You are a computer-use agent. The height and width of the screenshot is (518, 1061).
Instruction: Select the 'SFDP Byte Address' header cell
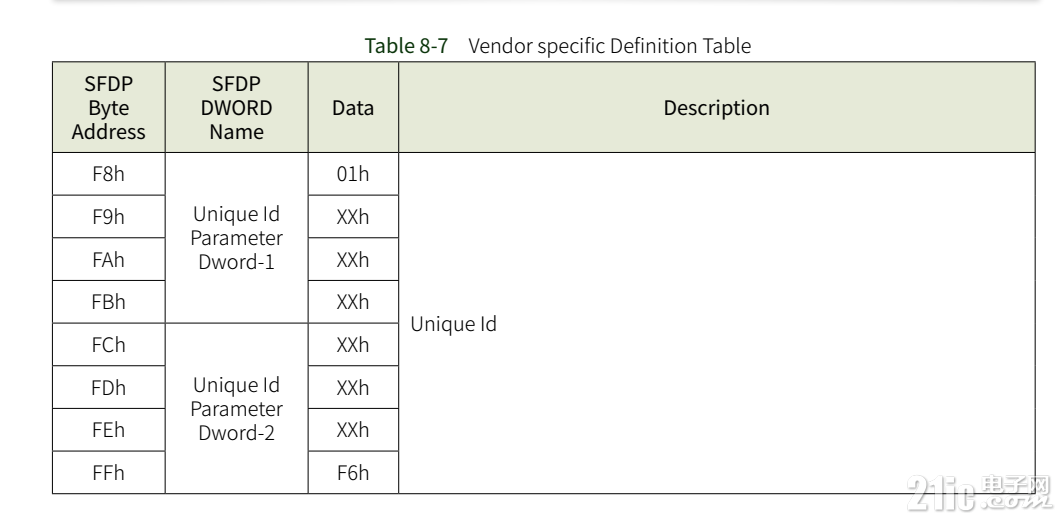(109, 108)
